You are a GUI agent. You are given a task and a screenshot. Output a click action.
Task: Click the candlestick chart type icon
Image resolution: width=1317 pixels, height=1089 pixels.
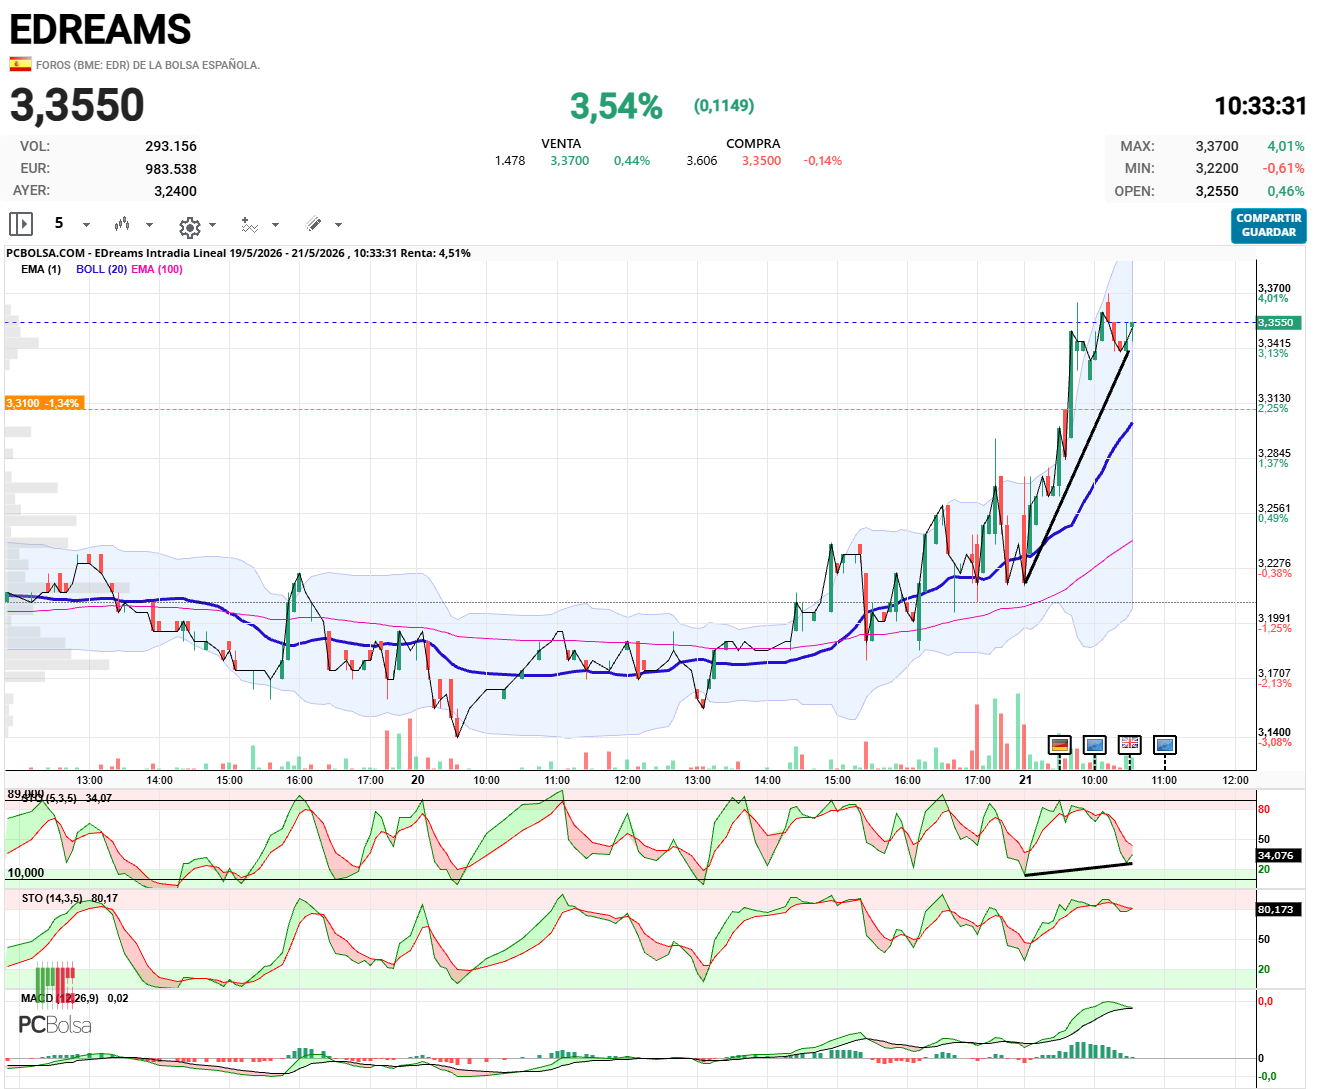point(122,224)
